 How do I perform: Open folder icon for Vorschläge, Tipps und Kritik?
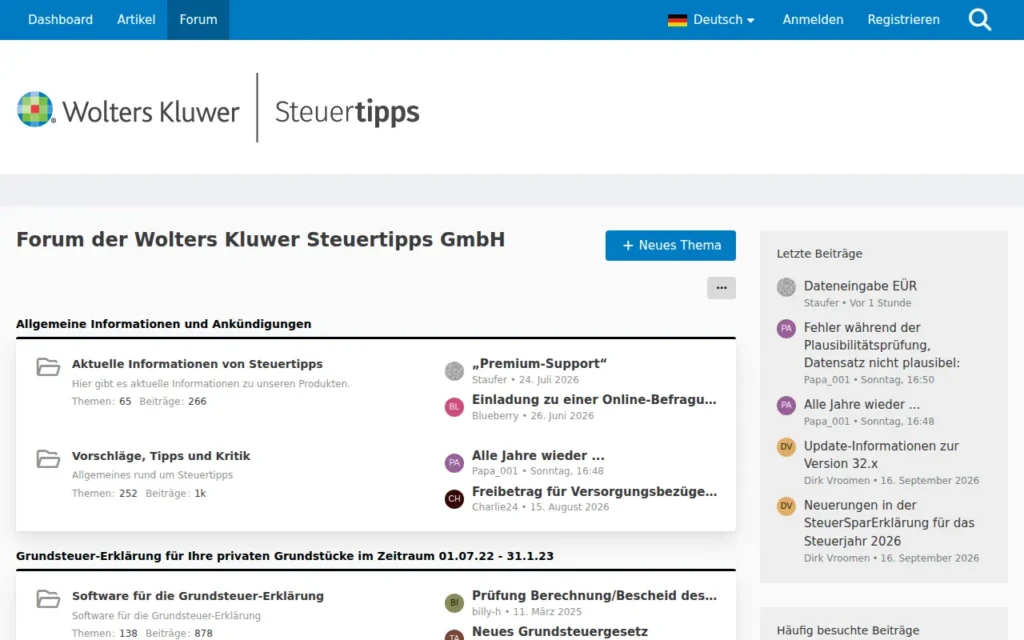coord(48,458)
